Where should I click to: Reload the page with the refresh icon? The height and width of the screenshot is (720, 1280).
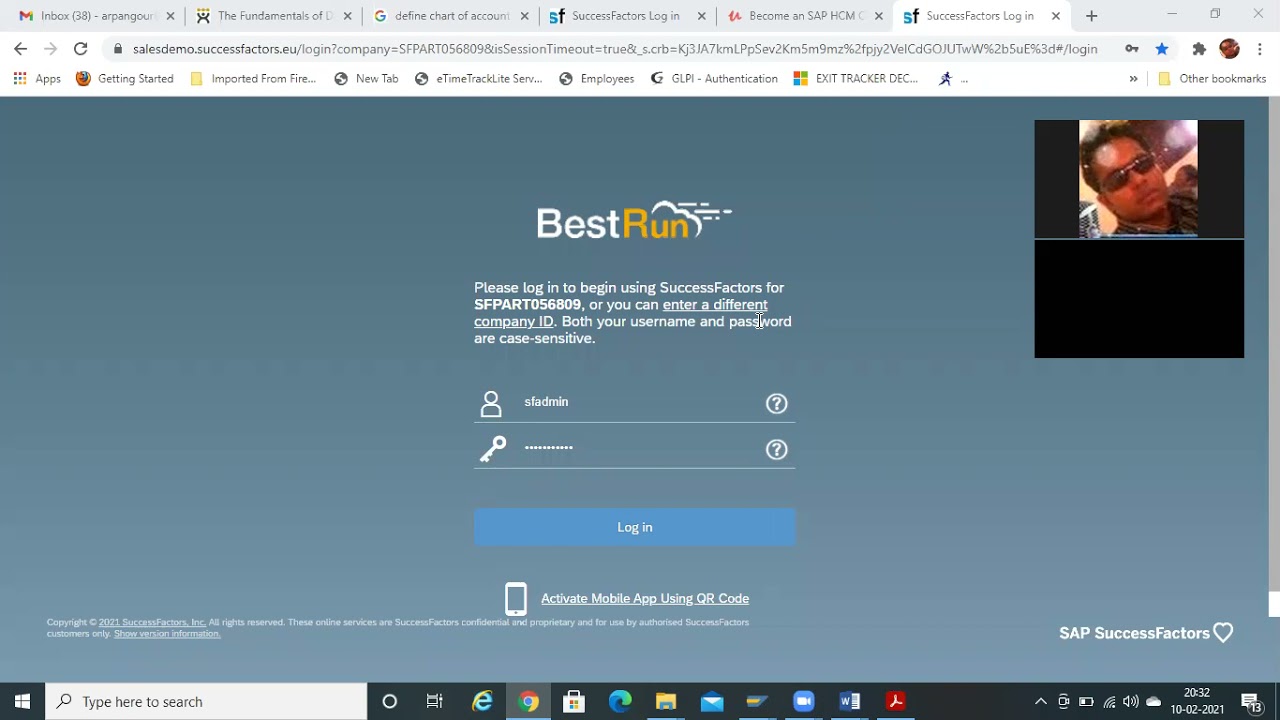coord(80,49)
